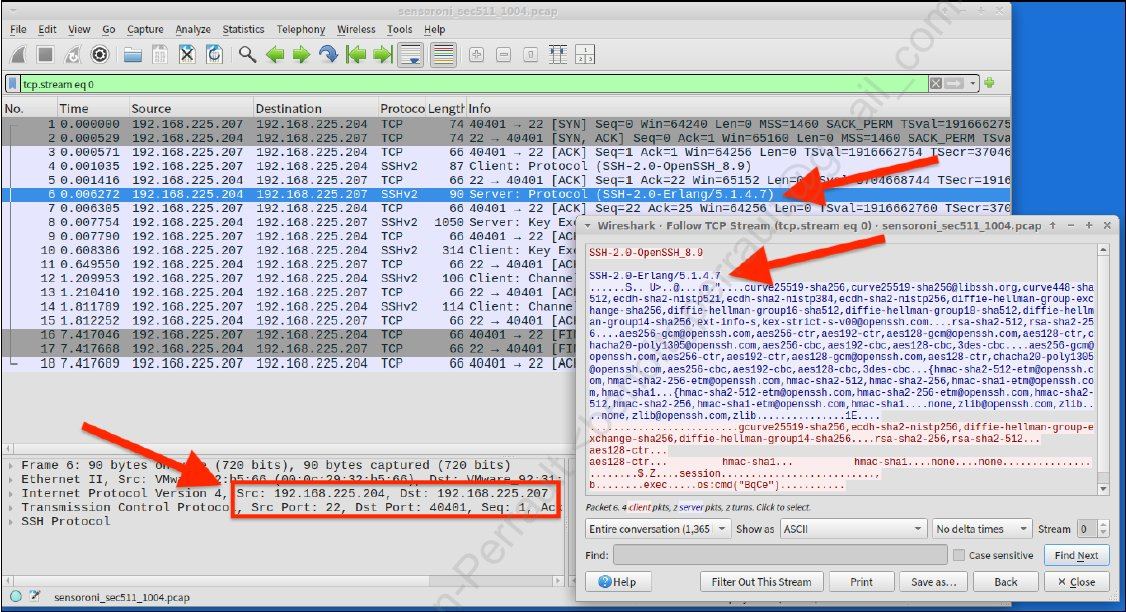Viewport: 1126px width, 612px height.
Task: Click Filter Out This Stream button
Action: [761, 582]
